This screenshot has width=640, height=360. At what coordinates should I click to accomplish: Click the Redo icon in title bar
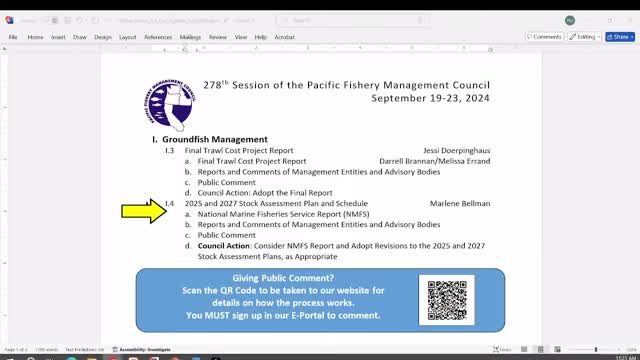(95, 20)
